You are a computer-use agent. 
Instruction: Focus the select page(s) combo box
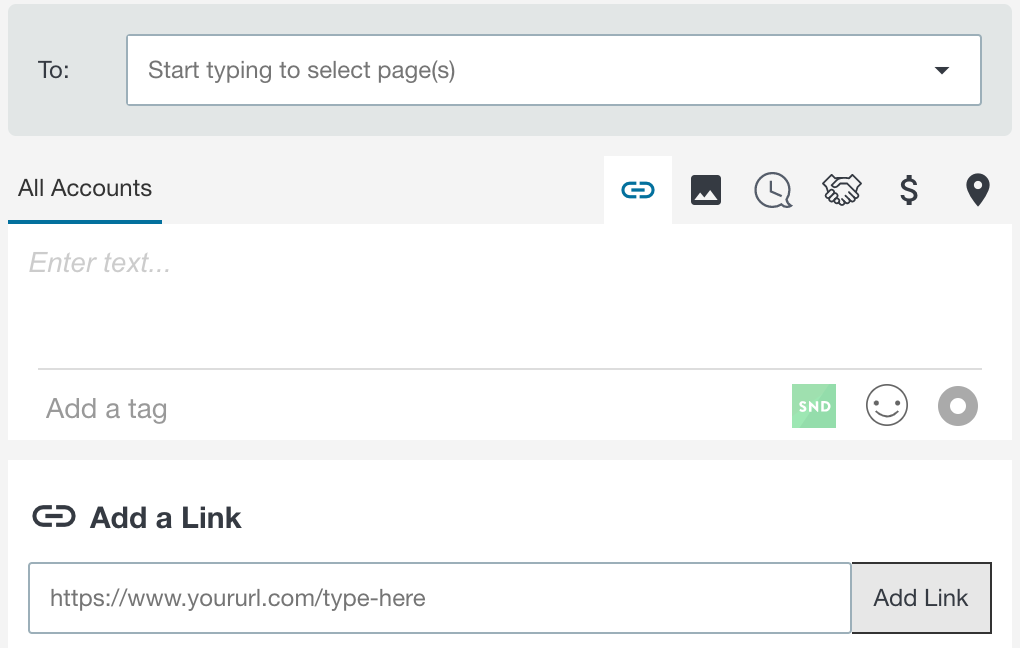[554, 70]
